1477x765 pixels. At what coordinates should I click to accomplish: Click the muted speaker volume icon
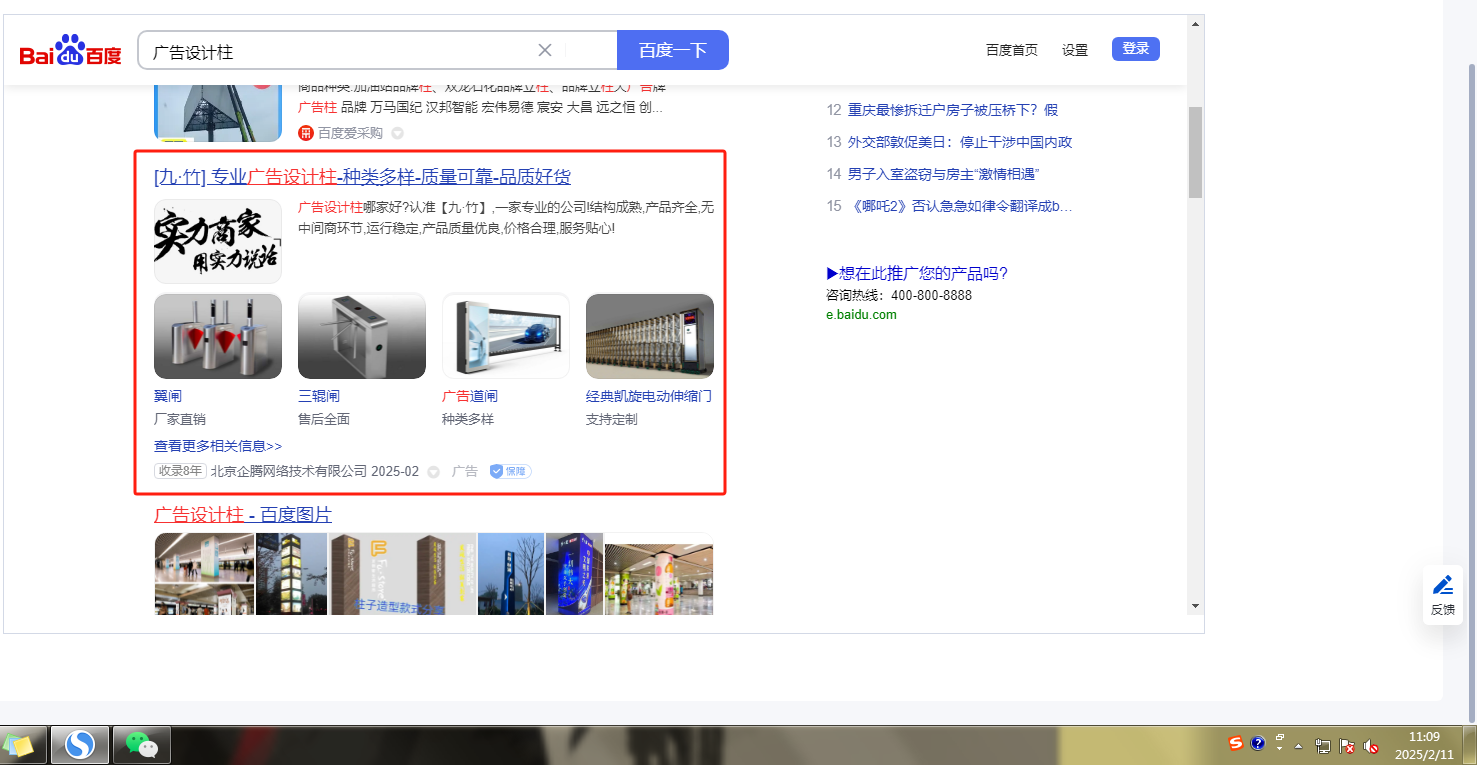point(1371,746)
